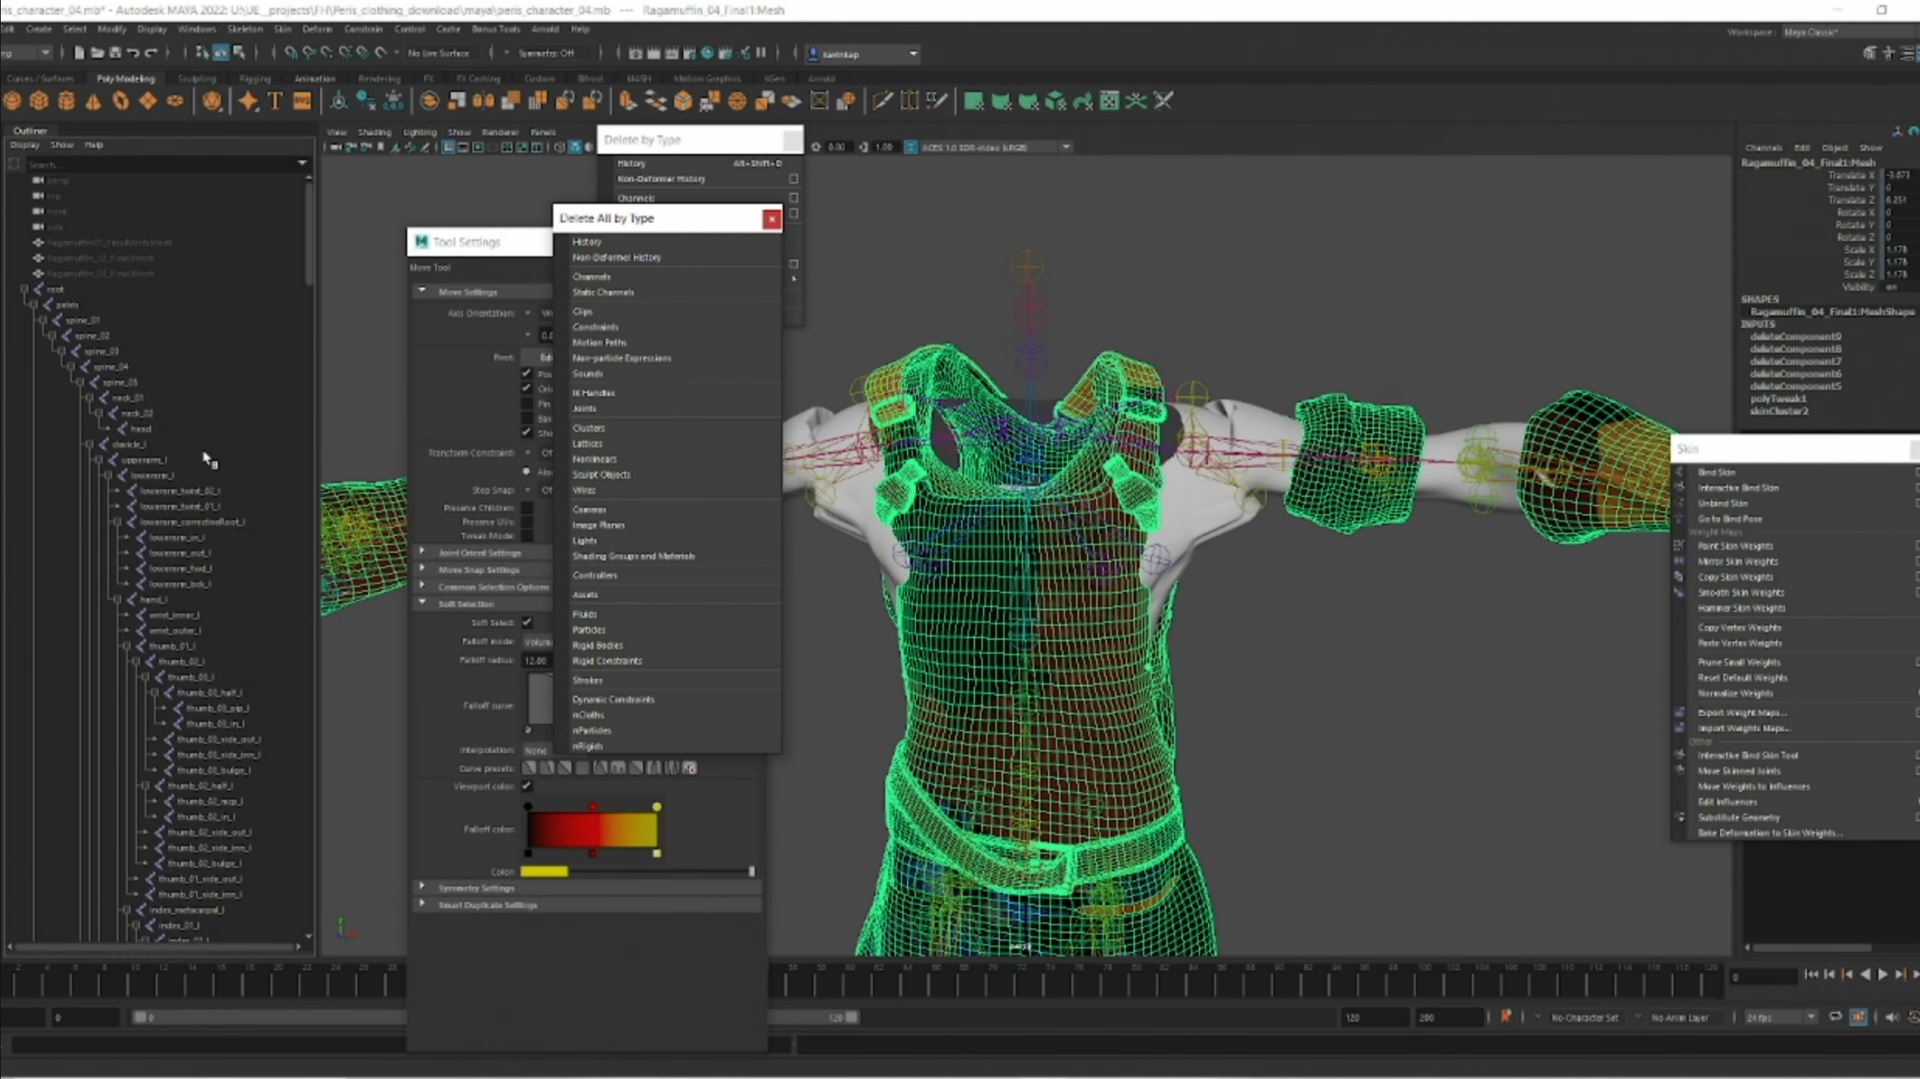Create a polygon disc from the shelf
The image size is (1920, 1079).
(175, 101)
